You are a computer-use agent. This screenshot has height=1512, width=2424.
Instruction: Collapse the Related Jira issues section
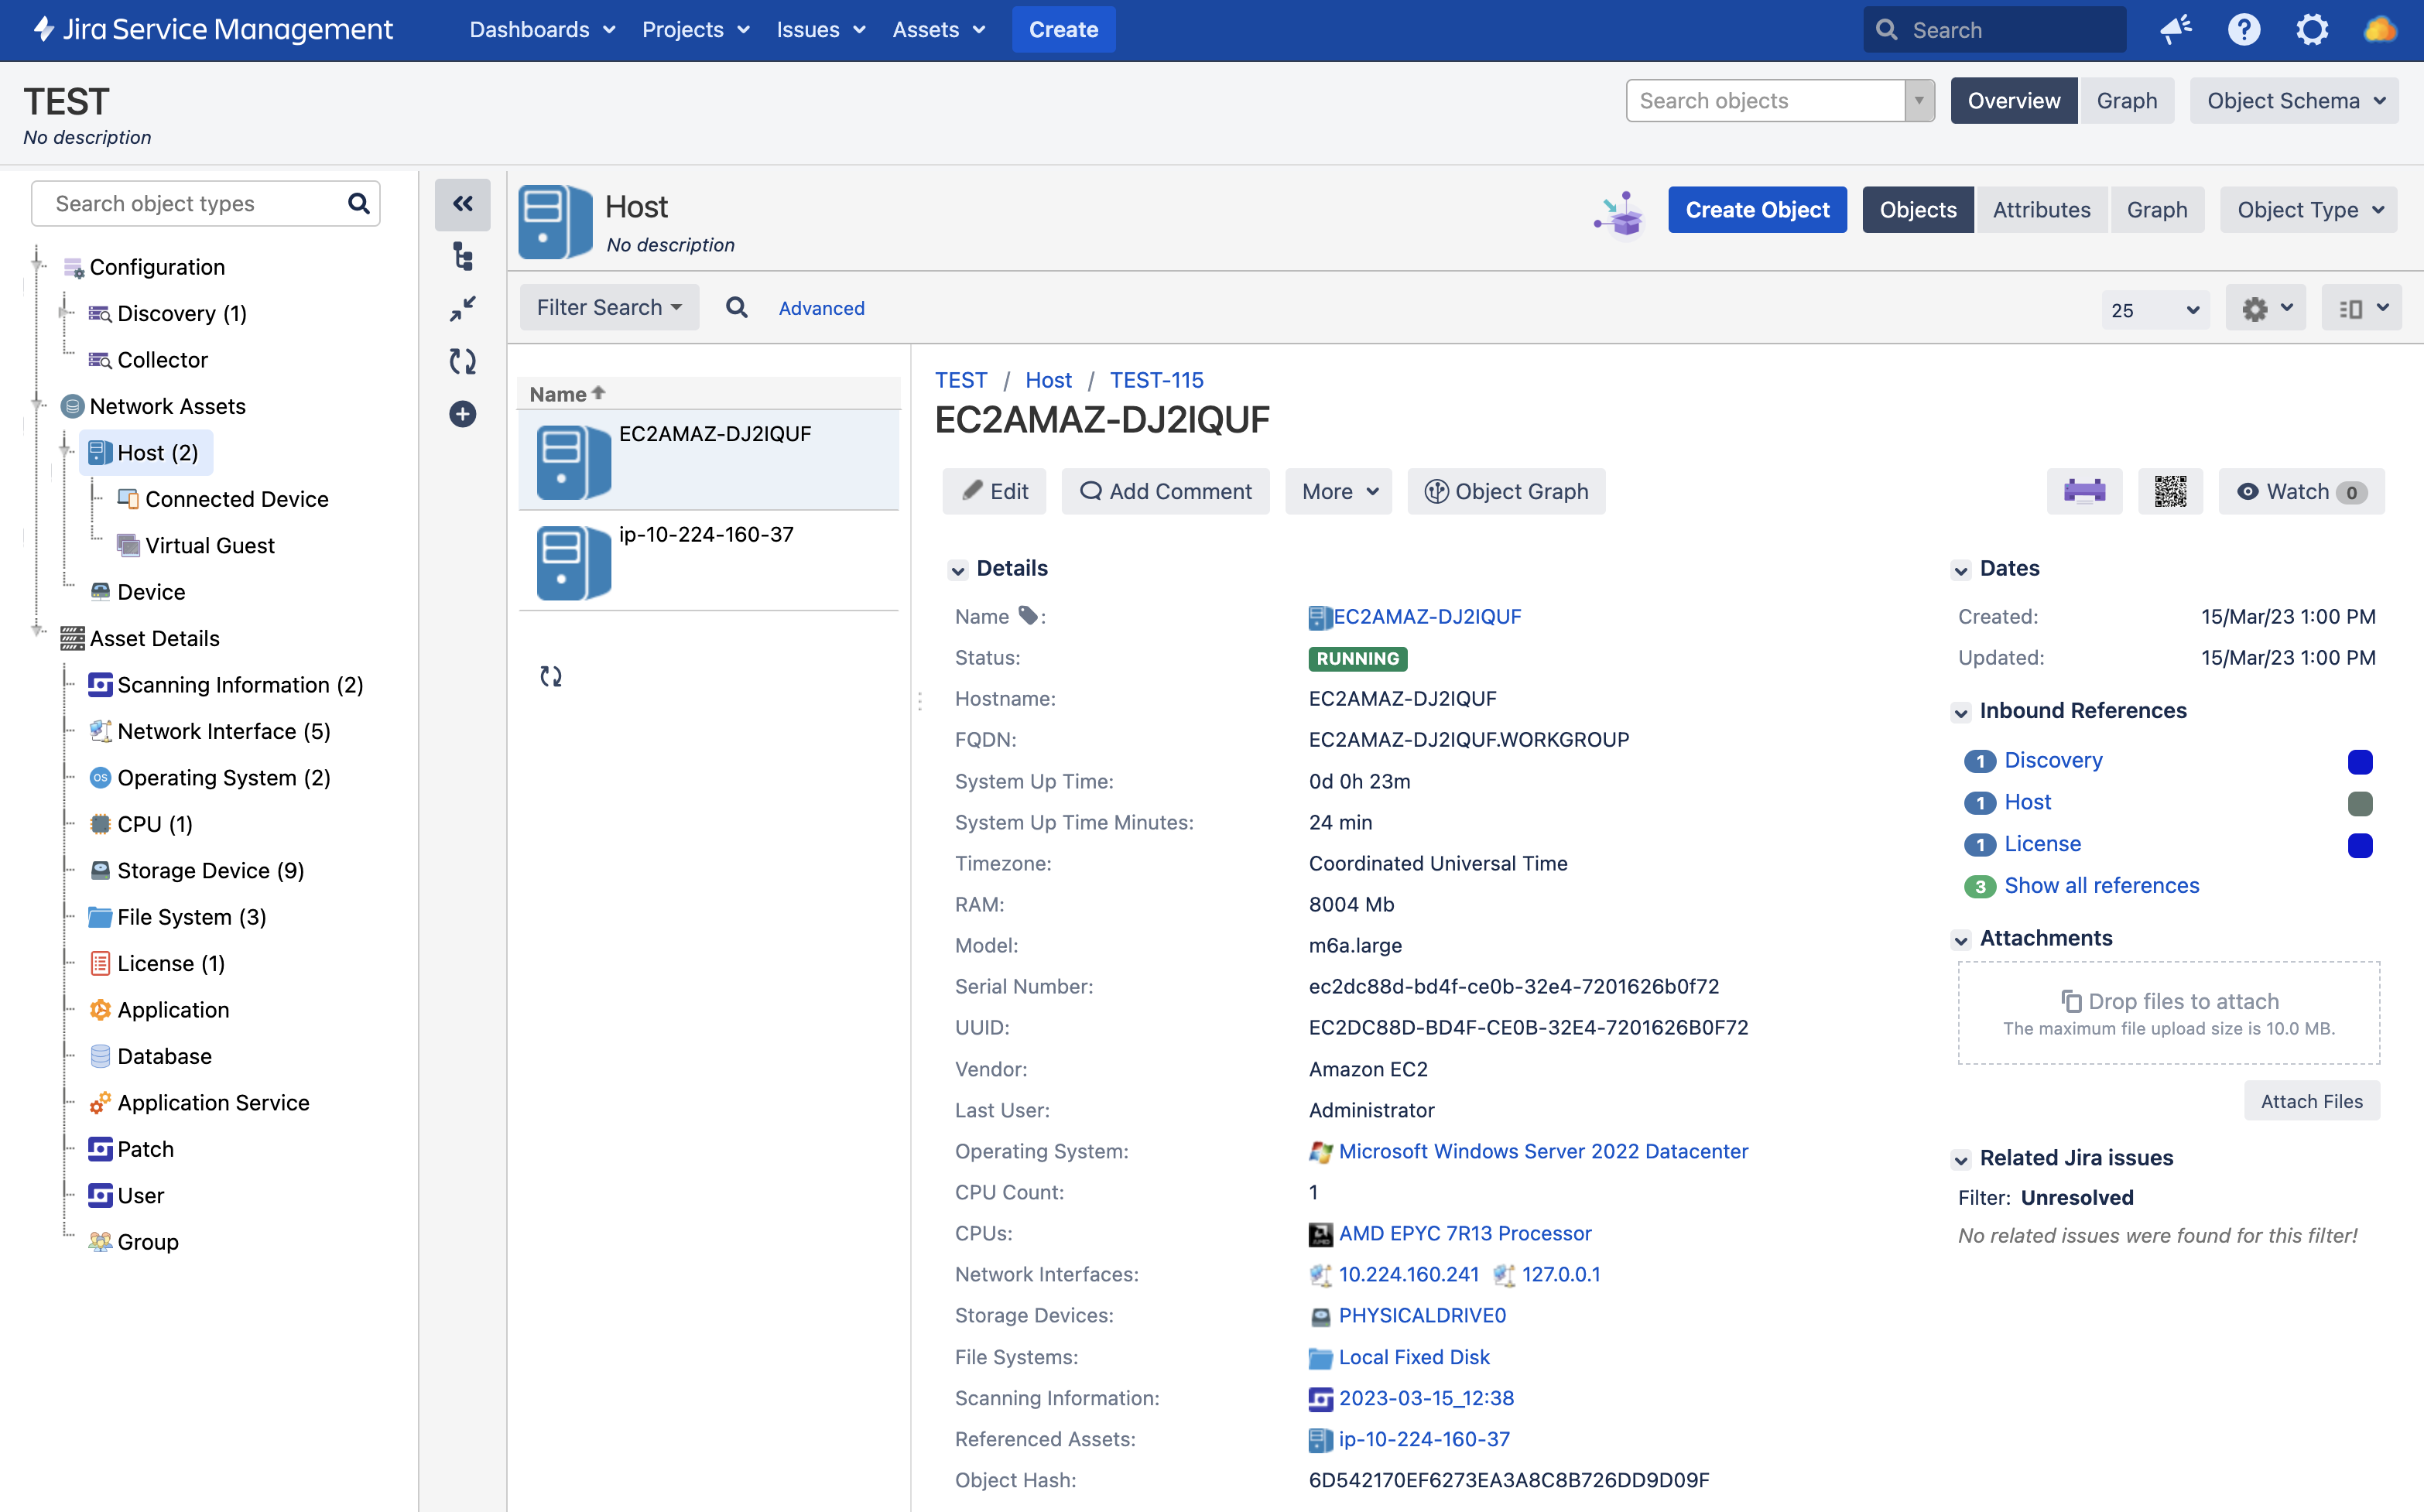[1961, 1159]
